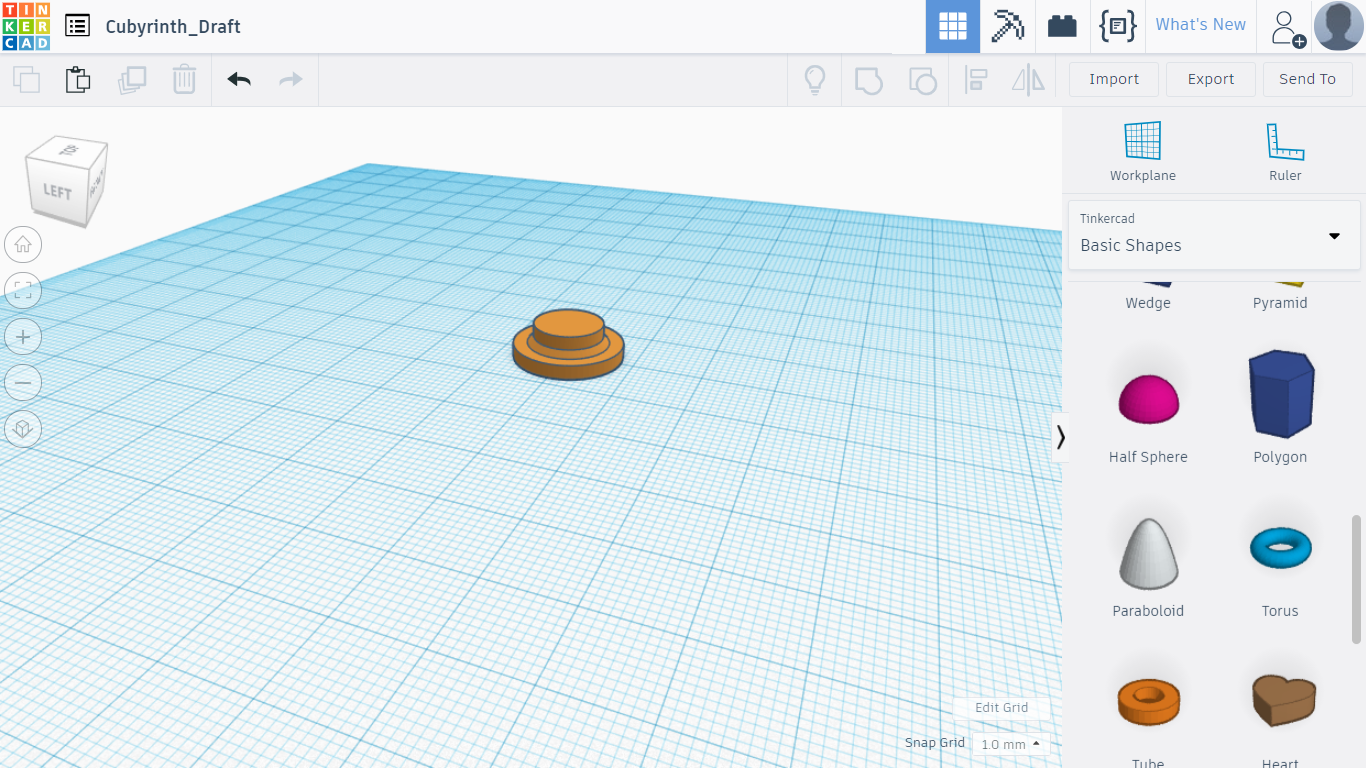1366x768 pixels.
Task: Collapse the shapes panel with the chevron
Action: point(1061,437)
